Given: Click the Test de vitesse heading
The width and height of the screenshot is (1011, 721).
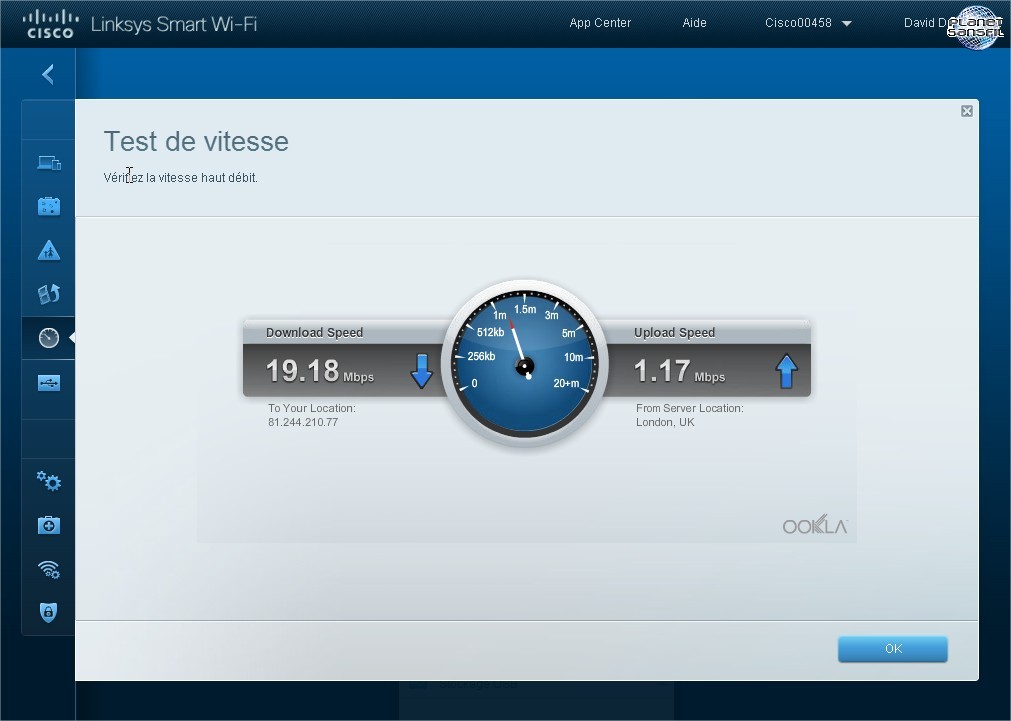Looking at the screenshot, I should [x=196, y=141].
